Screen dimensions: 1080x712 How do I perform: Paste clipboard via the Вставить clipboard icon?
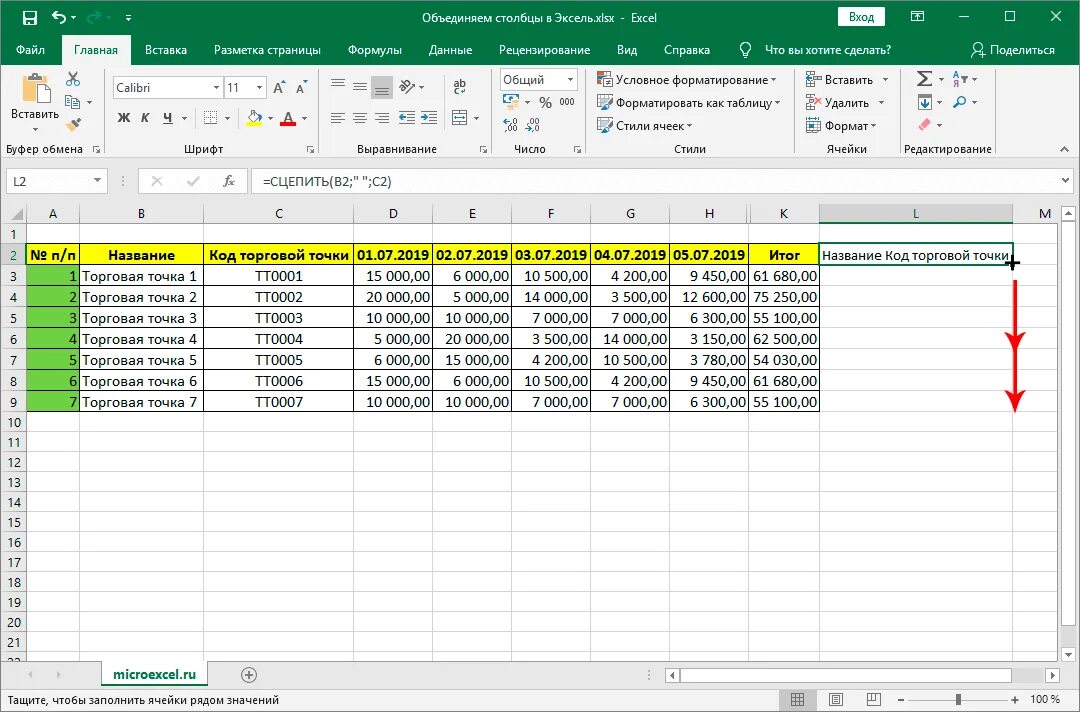point(35,90)
